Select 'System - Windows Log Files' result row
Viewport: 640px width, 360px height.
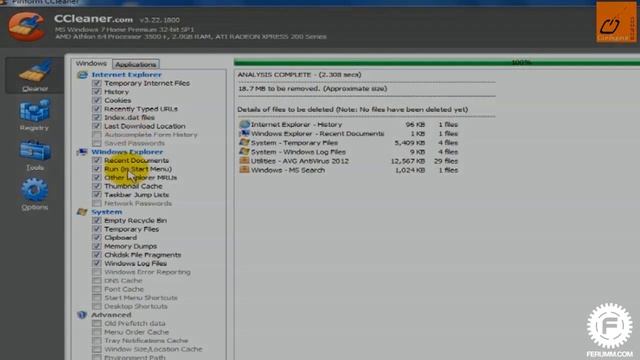[349, 151]
